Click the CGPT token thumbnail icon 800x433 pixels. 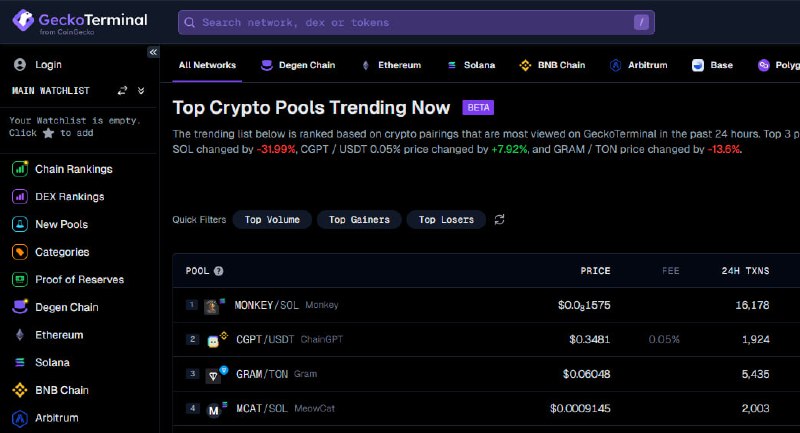click(213, 341)
